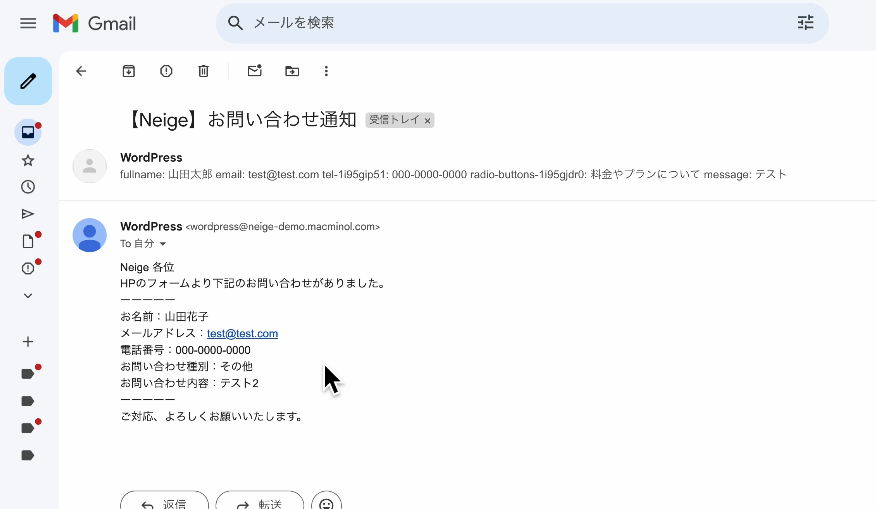Click the grey avatar of first message

(x=89, y=166)
